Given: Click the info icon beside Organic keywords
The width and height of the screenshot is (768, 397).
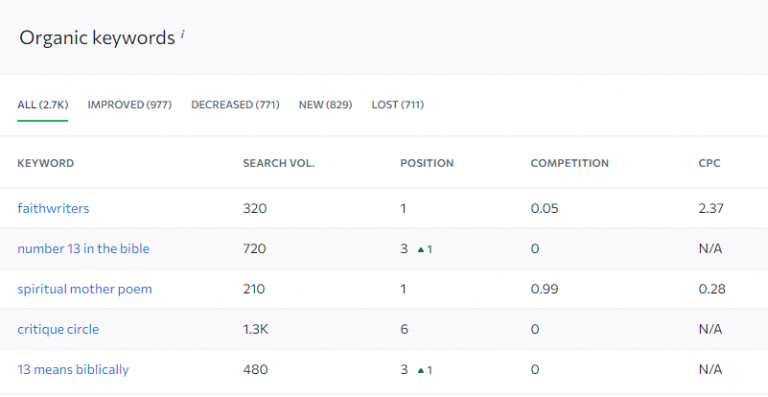Looking at the screenshot, I should [183, 34].
